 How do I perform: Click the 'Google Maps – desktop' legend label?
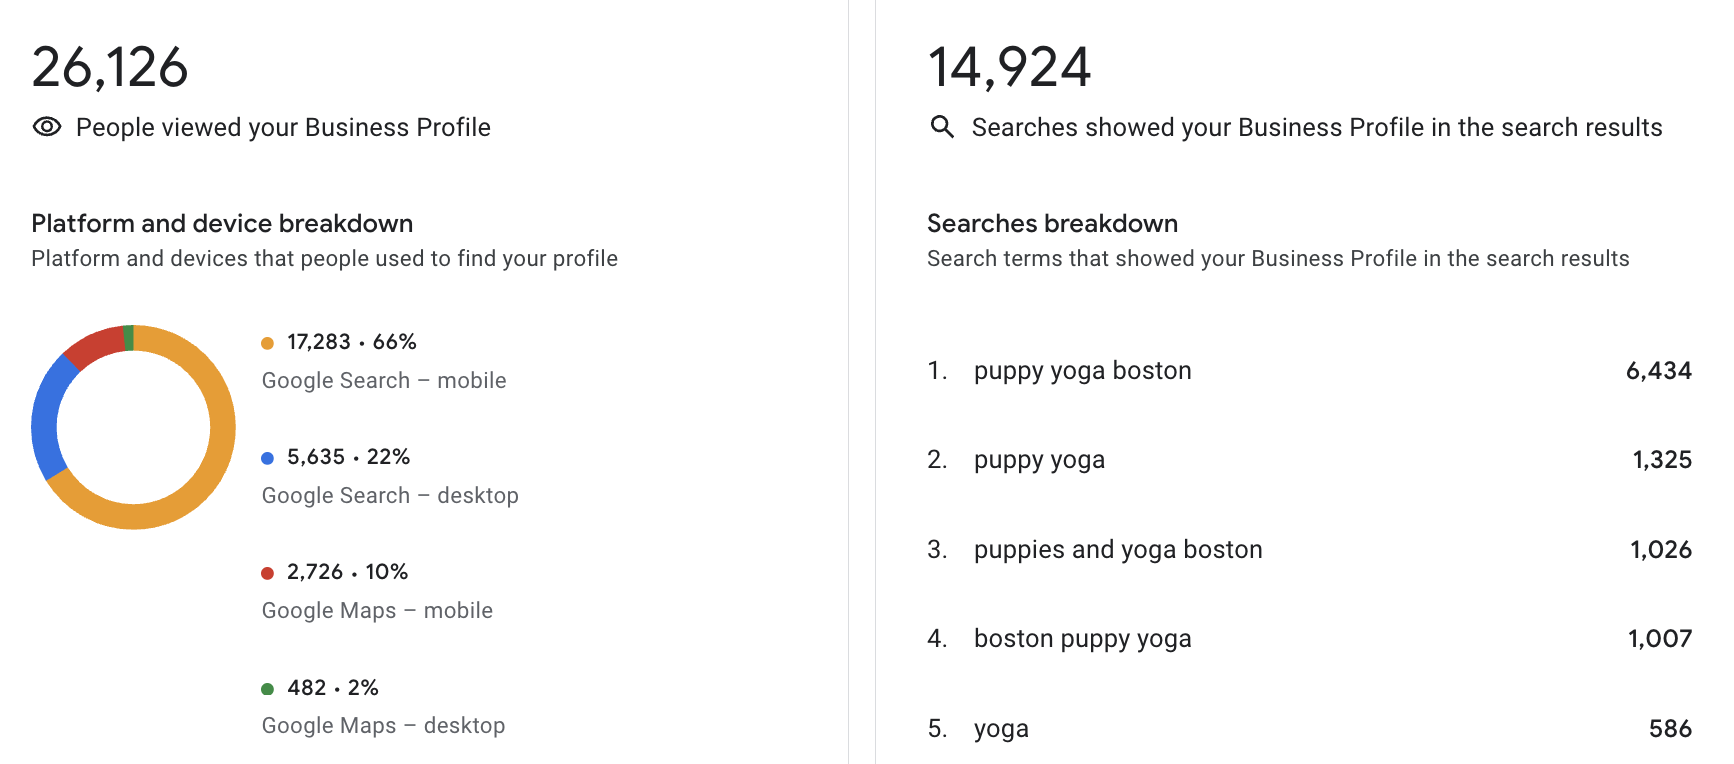(383, 726)
